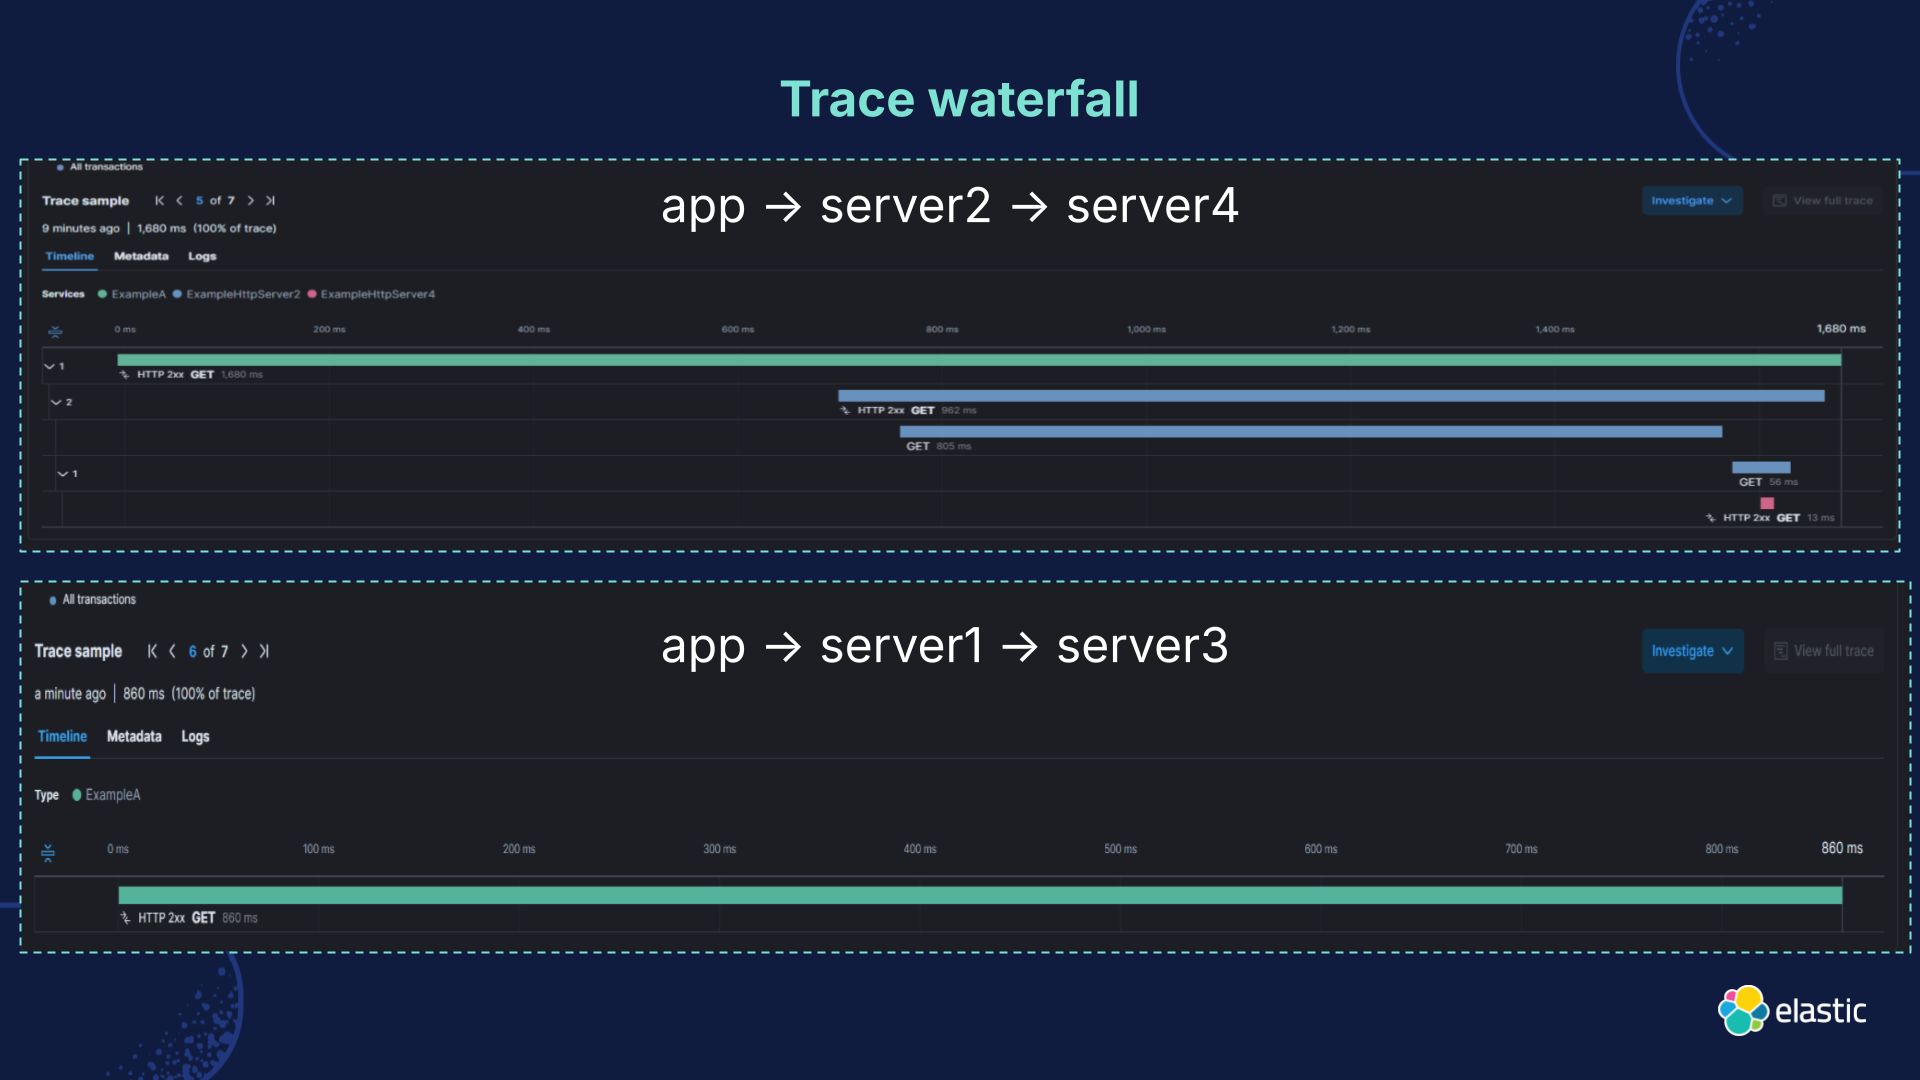
Task: Jump to last trace sample in top panel
Action: click(x=270, y=201)
